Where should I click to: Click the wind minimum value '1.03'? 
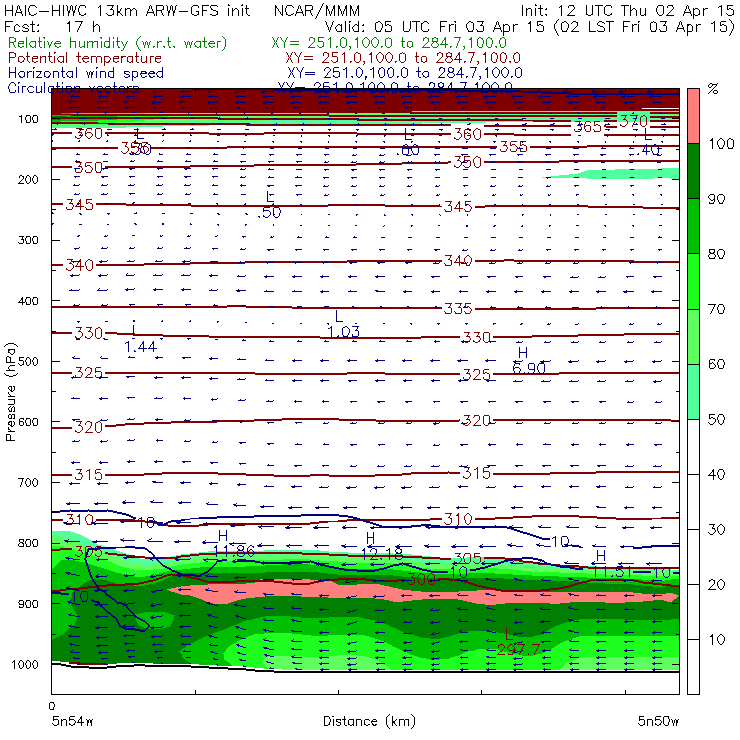coord(344,332)
